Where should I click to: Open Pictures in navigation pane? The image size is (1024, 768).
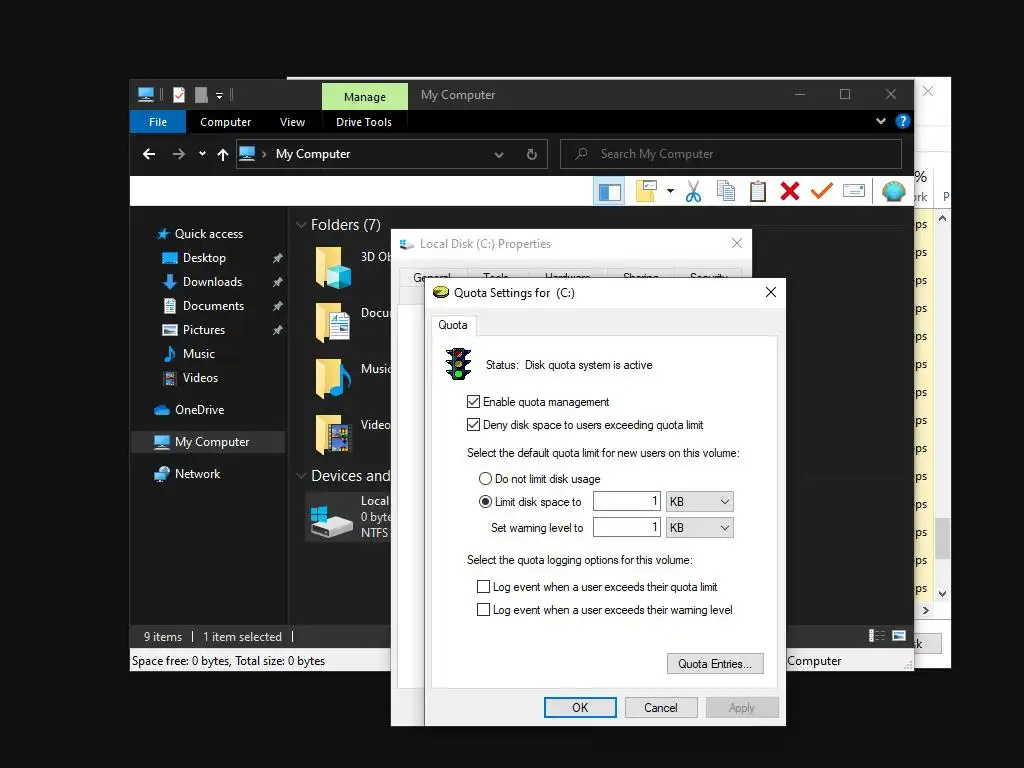(204, 330)
